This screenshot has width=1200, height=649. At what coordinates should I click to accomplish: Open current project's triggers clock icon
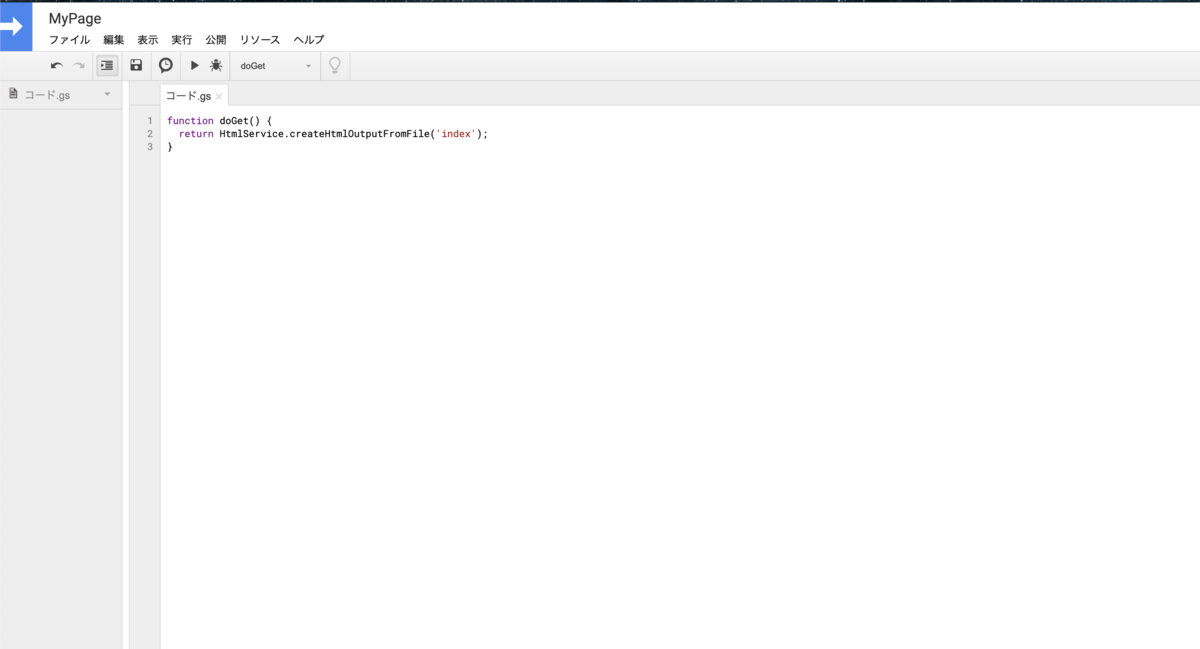pyautogui.click(x=166, y=65)
